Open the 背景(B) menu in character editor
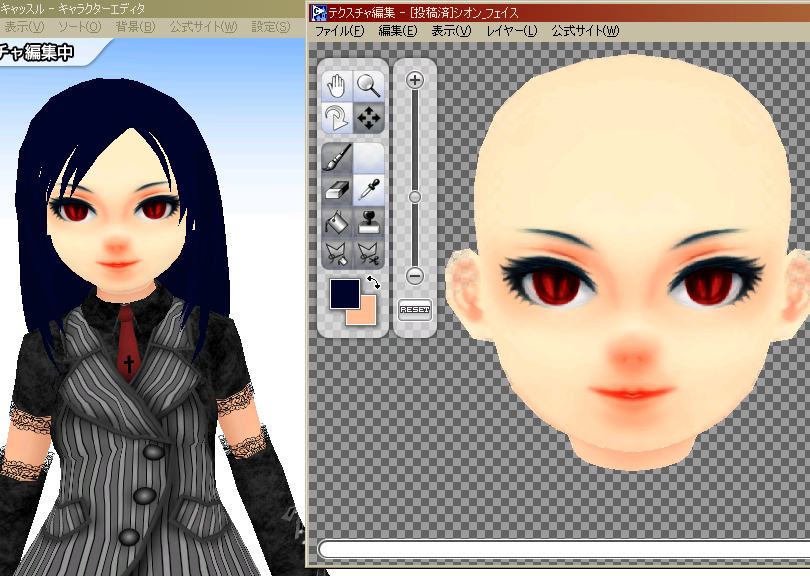Screen dimensions: 810x576 135,27
